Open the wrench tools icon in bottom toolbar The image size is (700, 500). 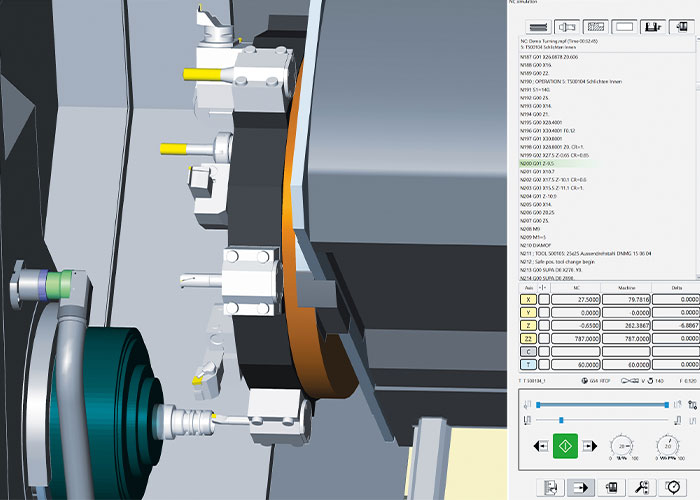point(642,487)
